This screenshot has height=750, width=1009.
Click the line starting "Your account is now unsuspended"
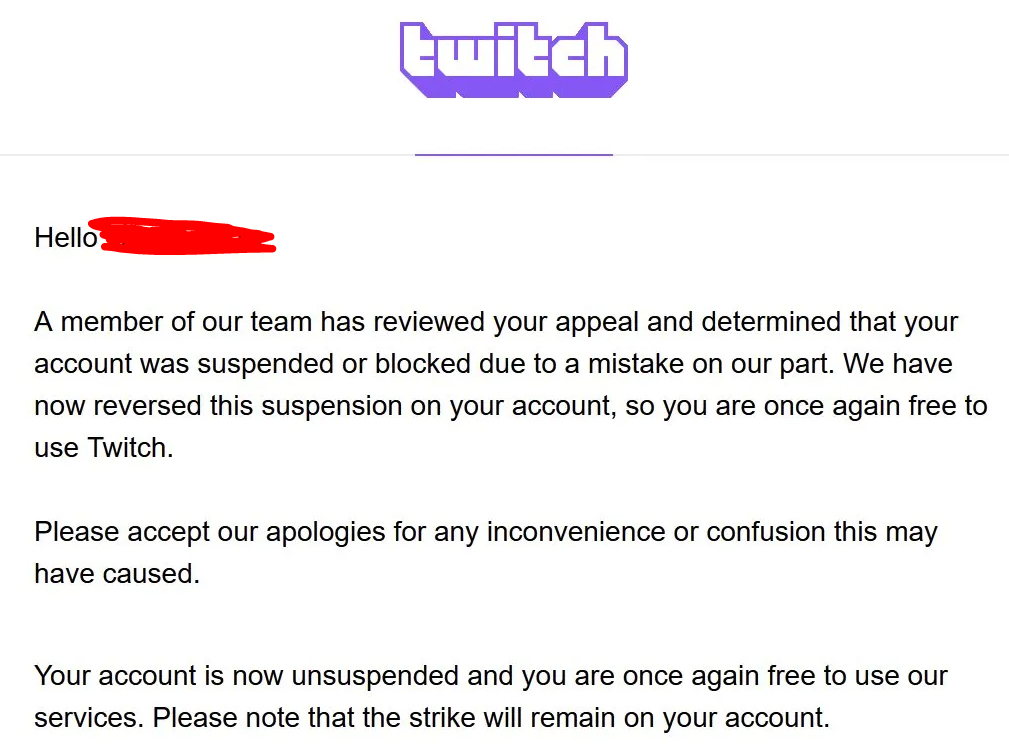pos(490,676)
